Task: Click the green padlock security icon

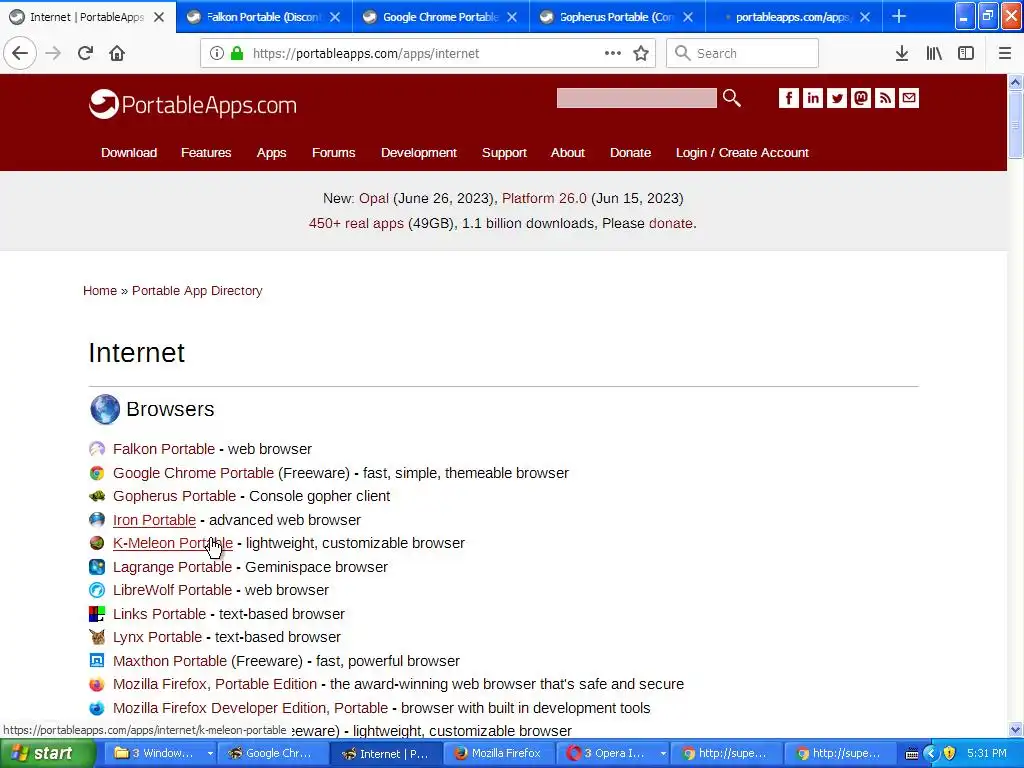Action: pos(238,53)
